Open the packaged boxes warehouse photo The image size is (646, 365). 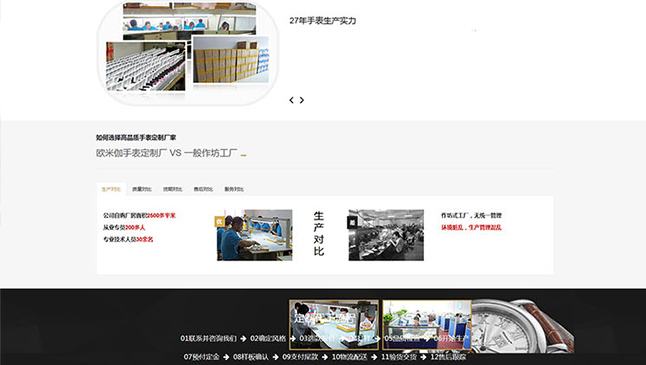(231, 60)
